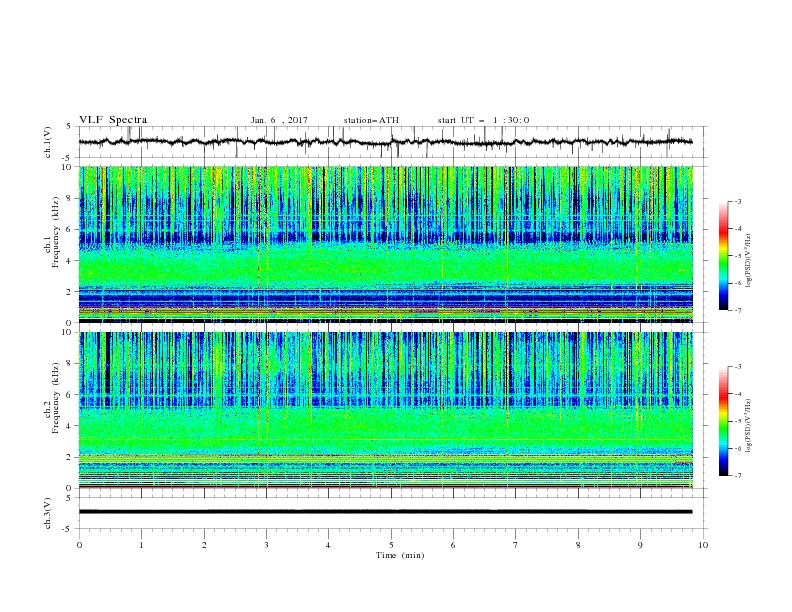Click the "station=ATH" header label
792x612 pixels.
[x=371, y=120]
